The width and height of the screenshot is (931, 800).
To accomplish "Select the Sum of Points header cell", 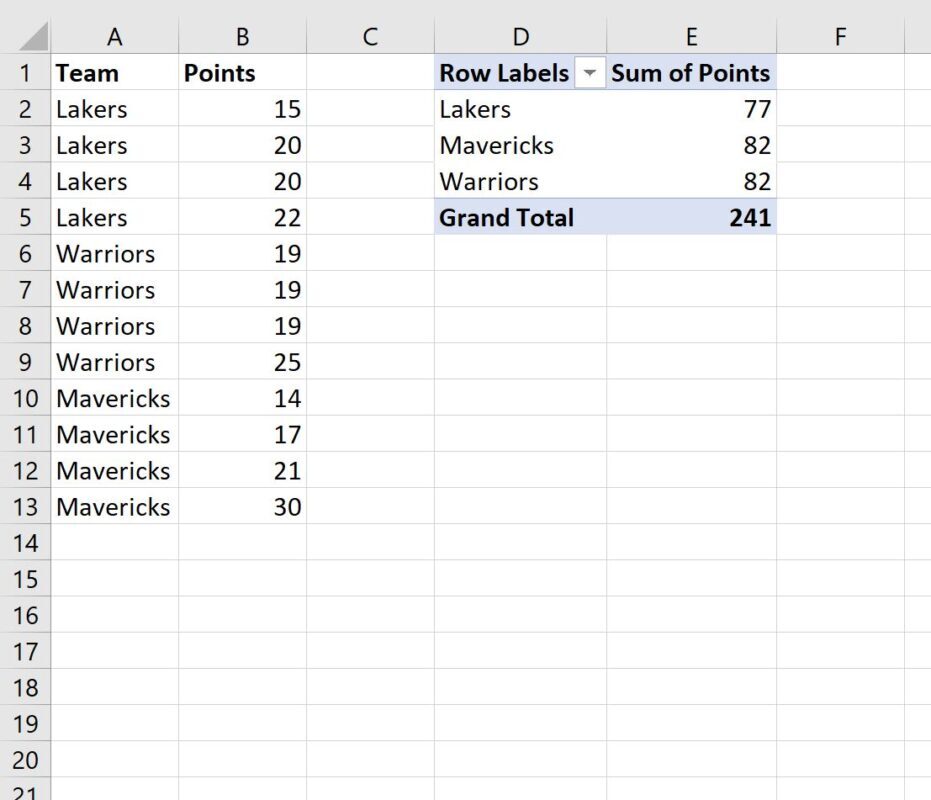I will pos(692,73).
